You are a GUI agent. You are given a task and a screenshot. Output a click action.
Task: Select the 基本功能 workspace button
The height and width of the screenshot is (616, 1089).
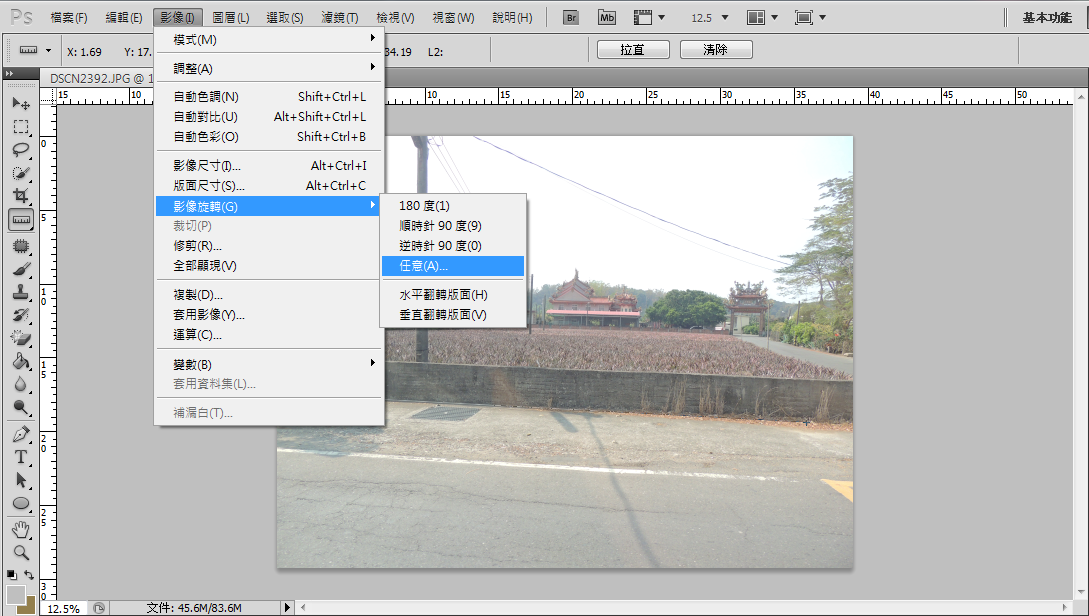pos(1047,17)
